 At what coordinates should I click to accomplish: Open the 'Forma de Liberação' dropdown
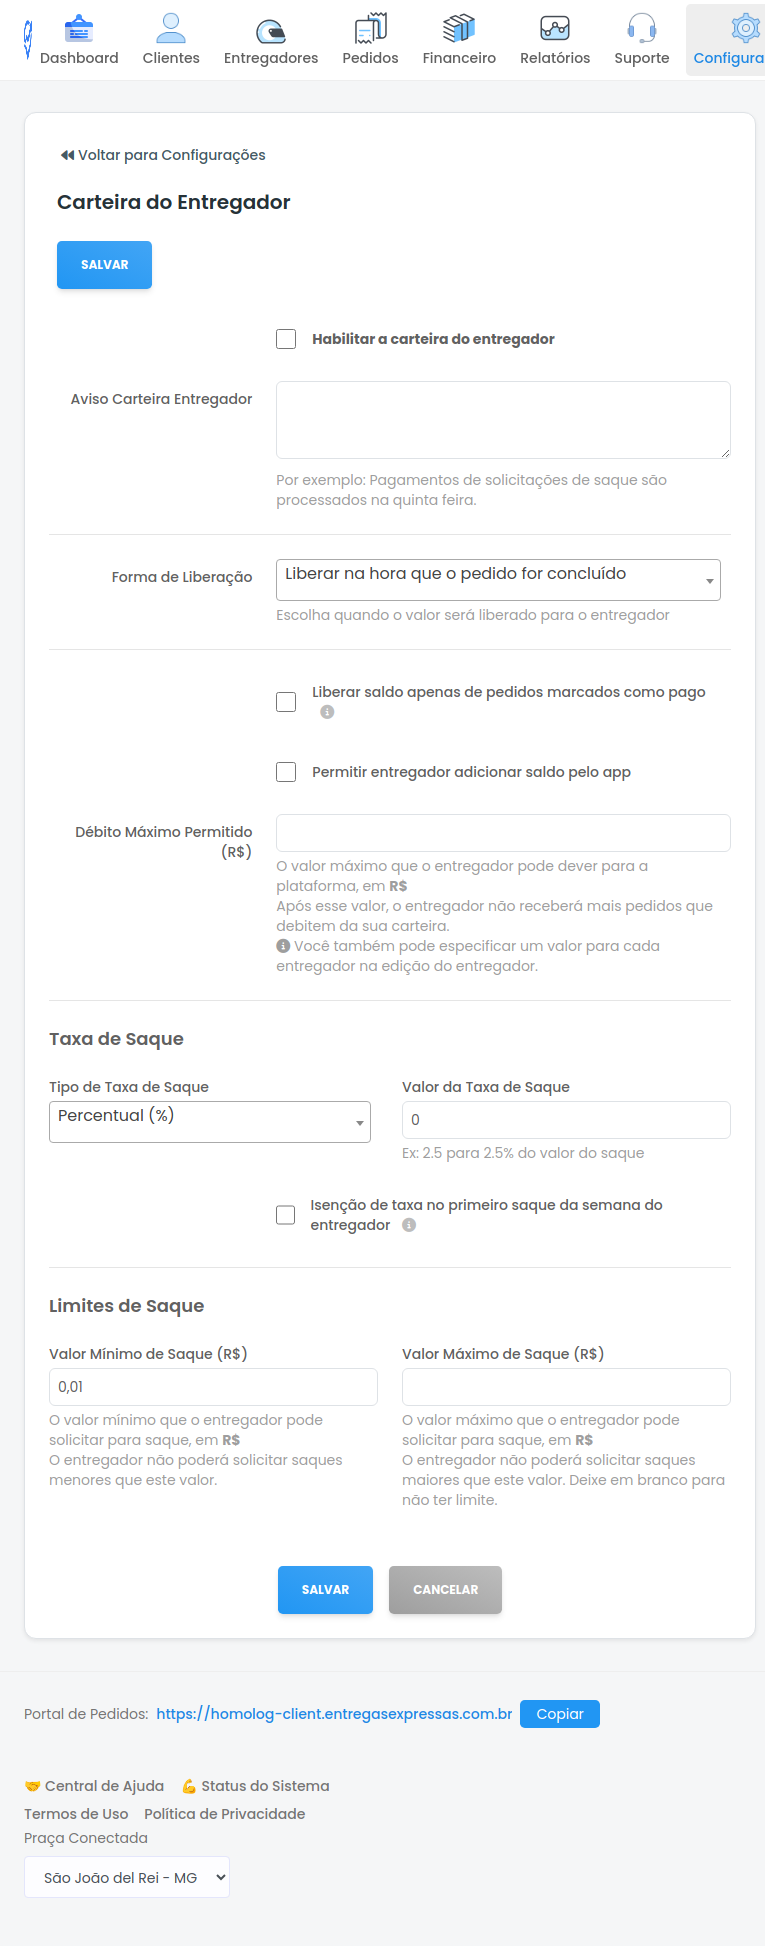(498, 580)
